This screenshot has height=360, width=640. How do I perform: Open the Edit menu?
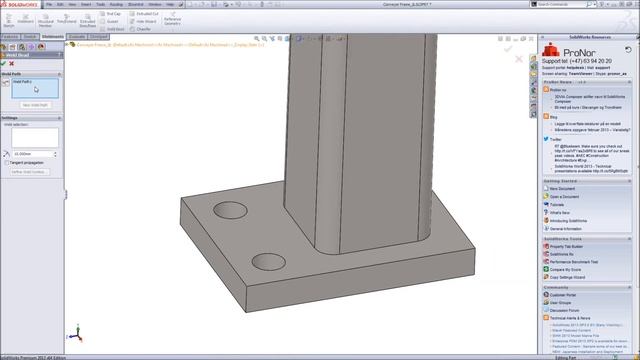60,4
